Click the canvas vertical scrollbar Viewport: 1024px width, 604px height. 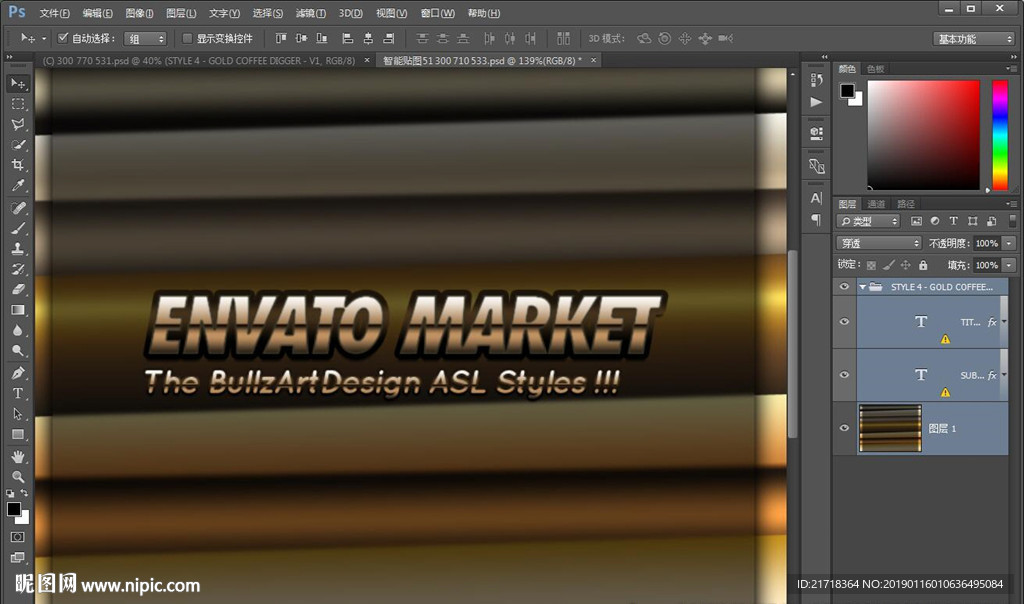click(793, 345)
